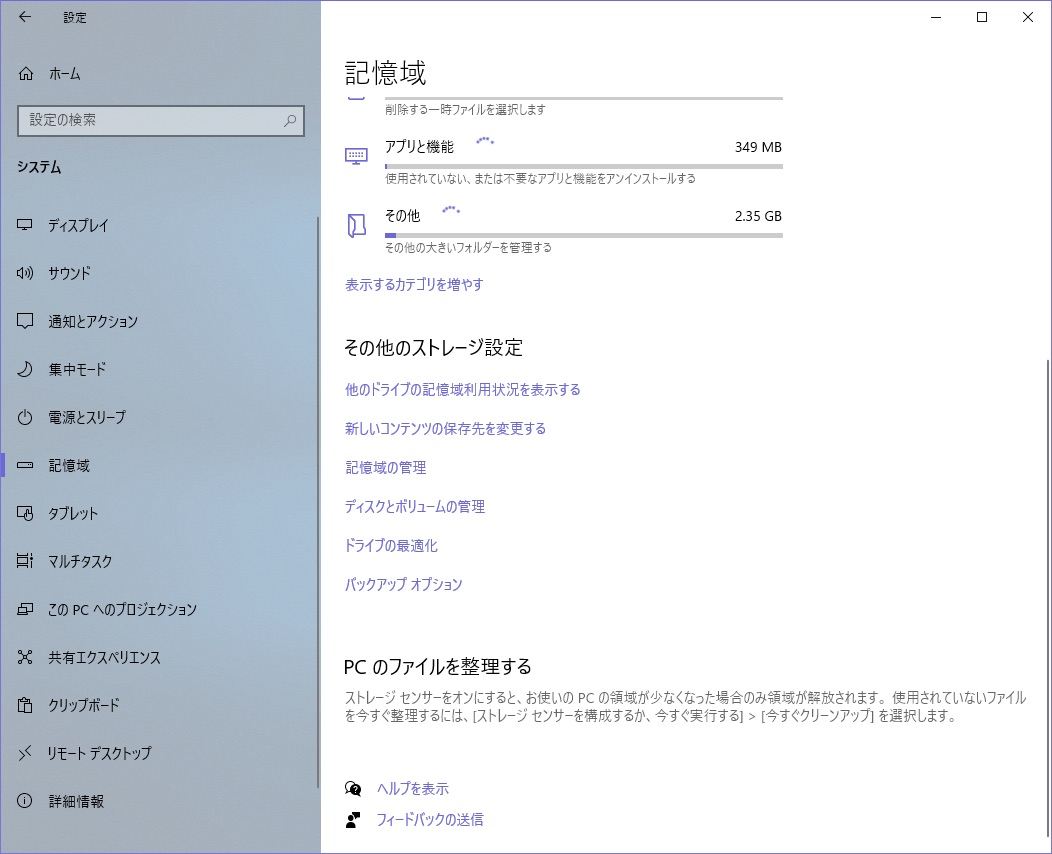The width and height of the screenshot is (1052, 854).
Task: Select the クリップボード icon
Action: point(25,705)
